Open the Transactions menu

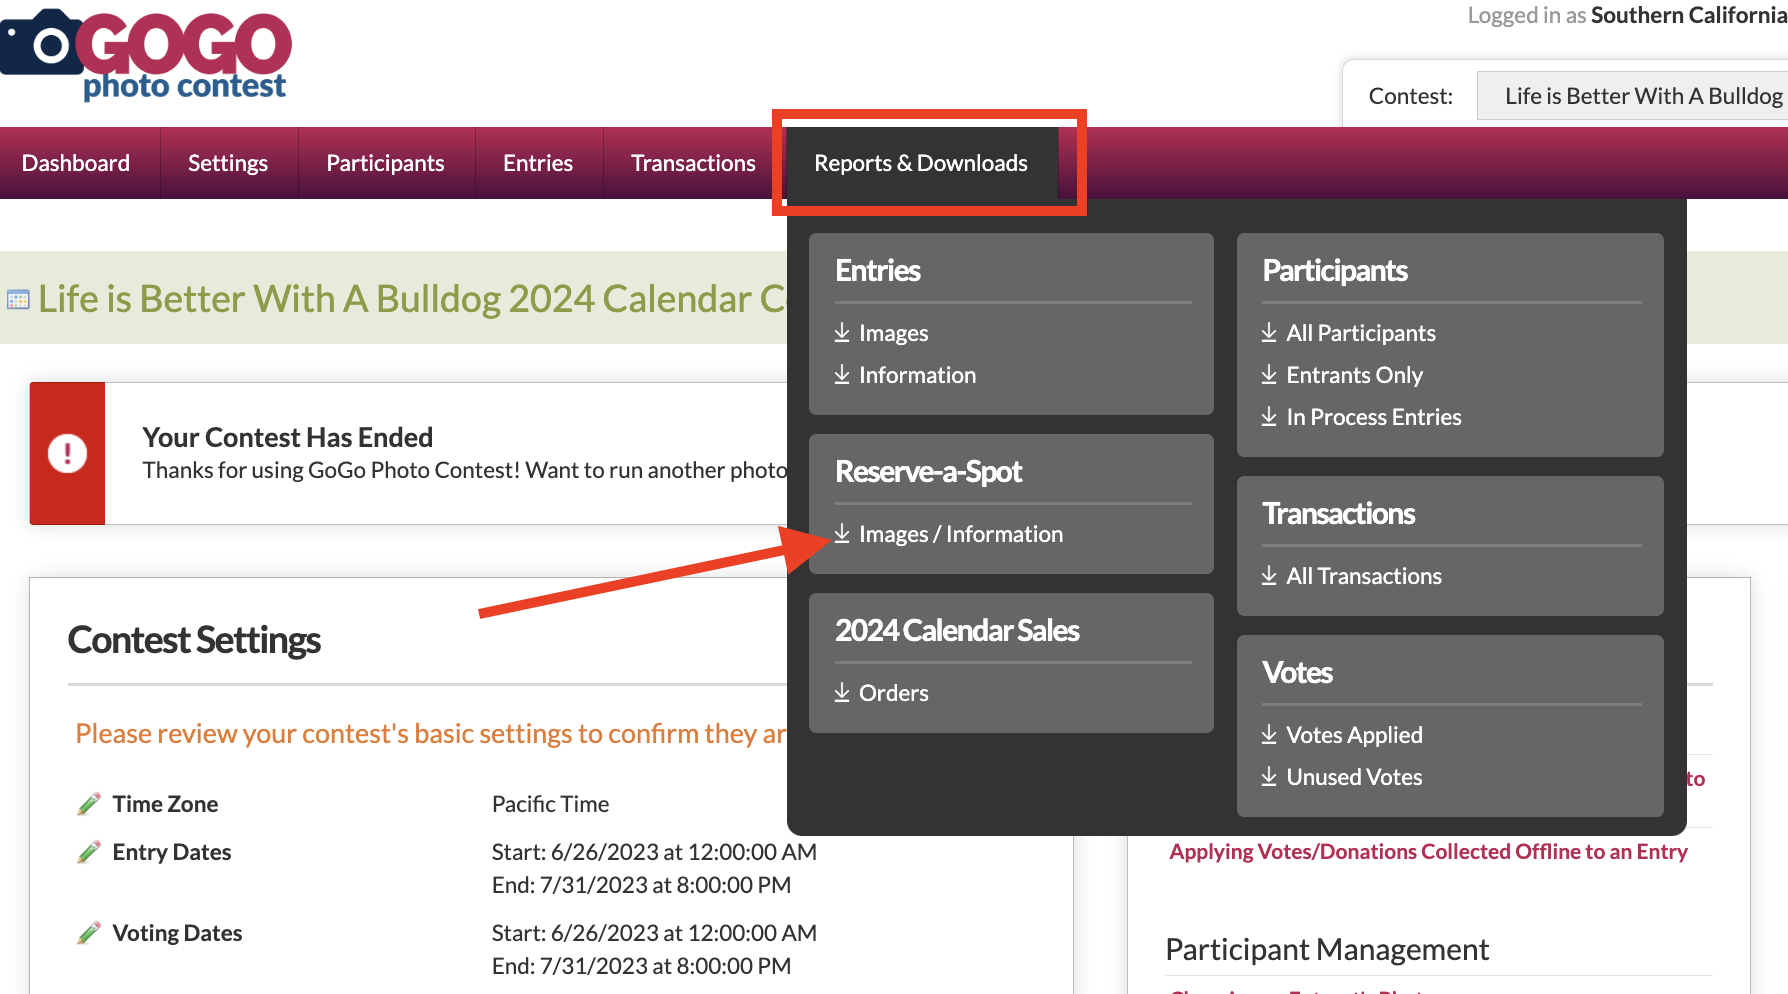point(693,163)
